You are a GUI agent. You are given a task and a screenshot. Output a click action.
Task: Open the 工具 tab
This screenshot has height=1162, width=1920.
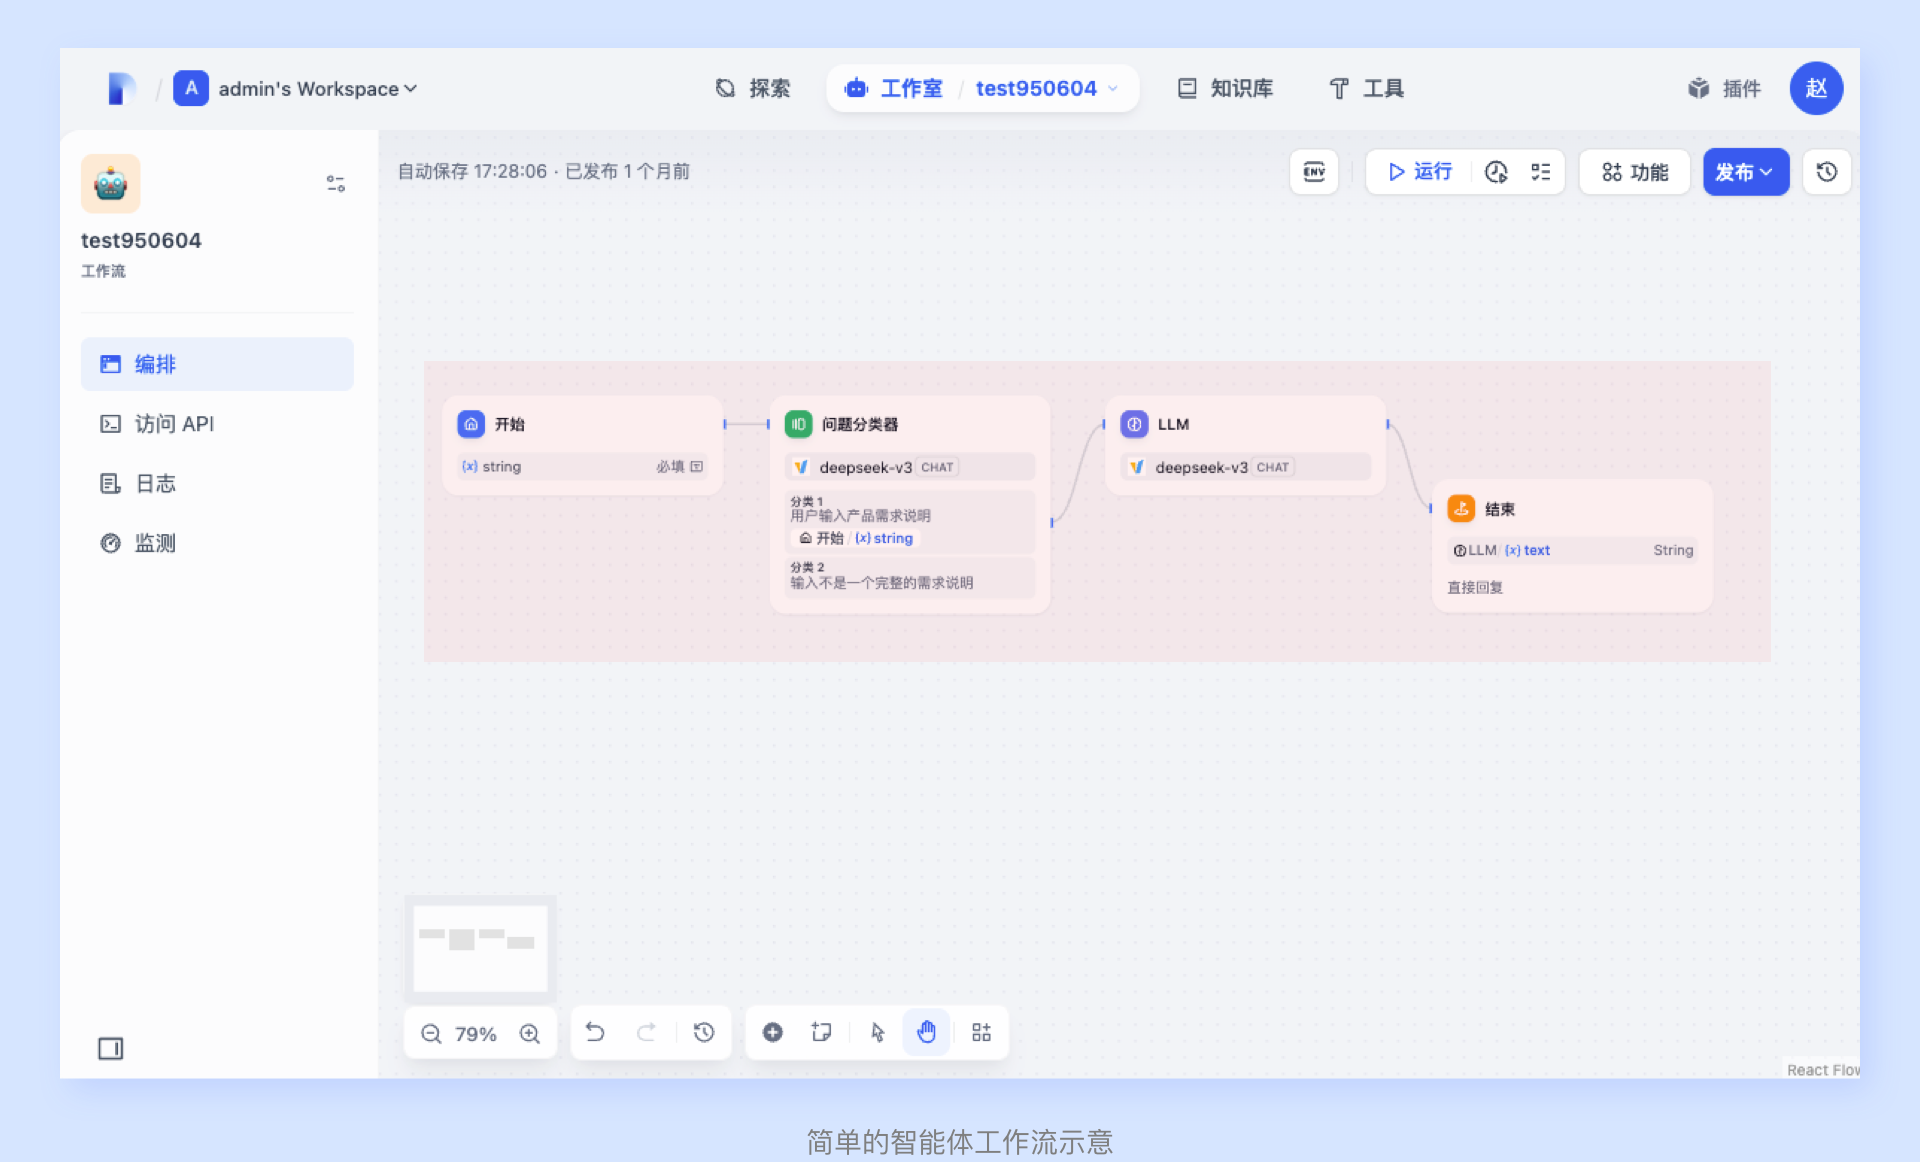(x=1366, y=89)
